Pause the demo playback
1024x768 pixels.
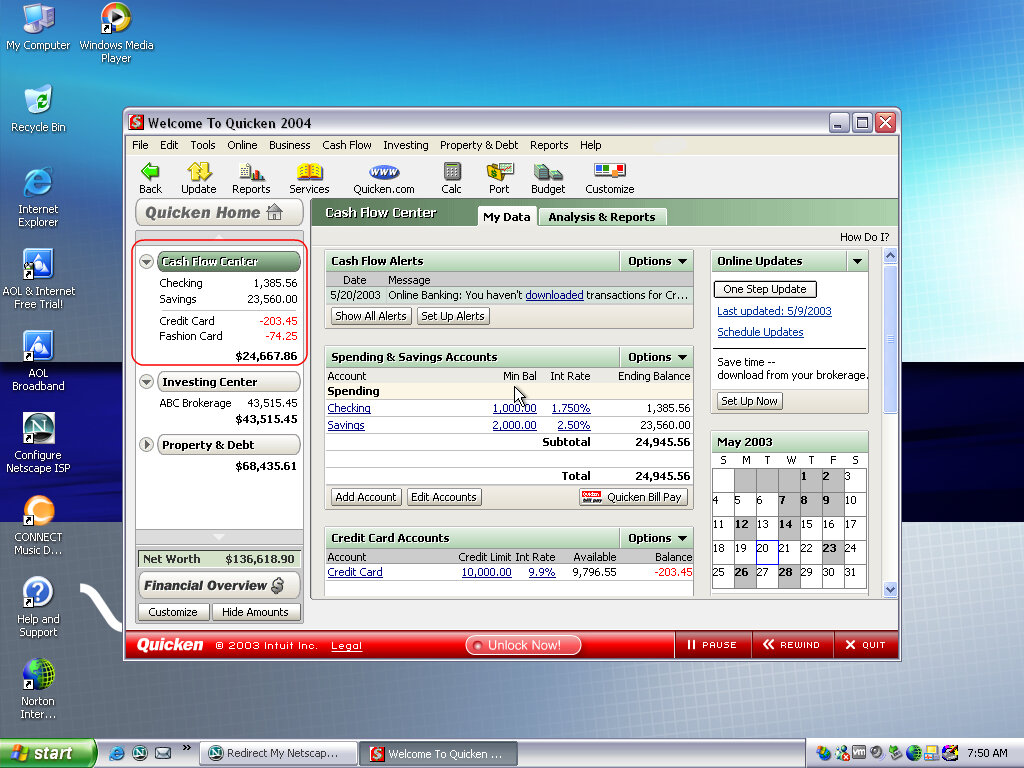712,645
